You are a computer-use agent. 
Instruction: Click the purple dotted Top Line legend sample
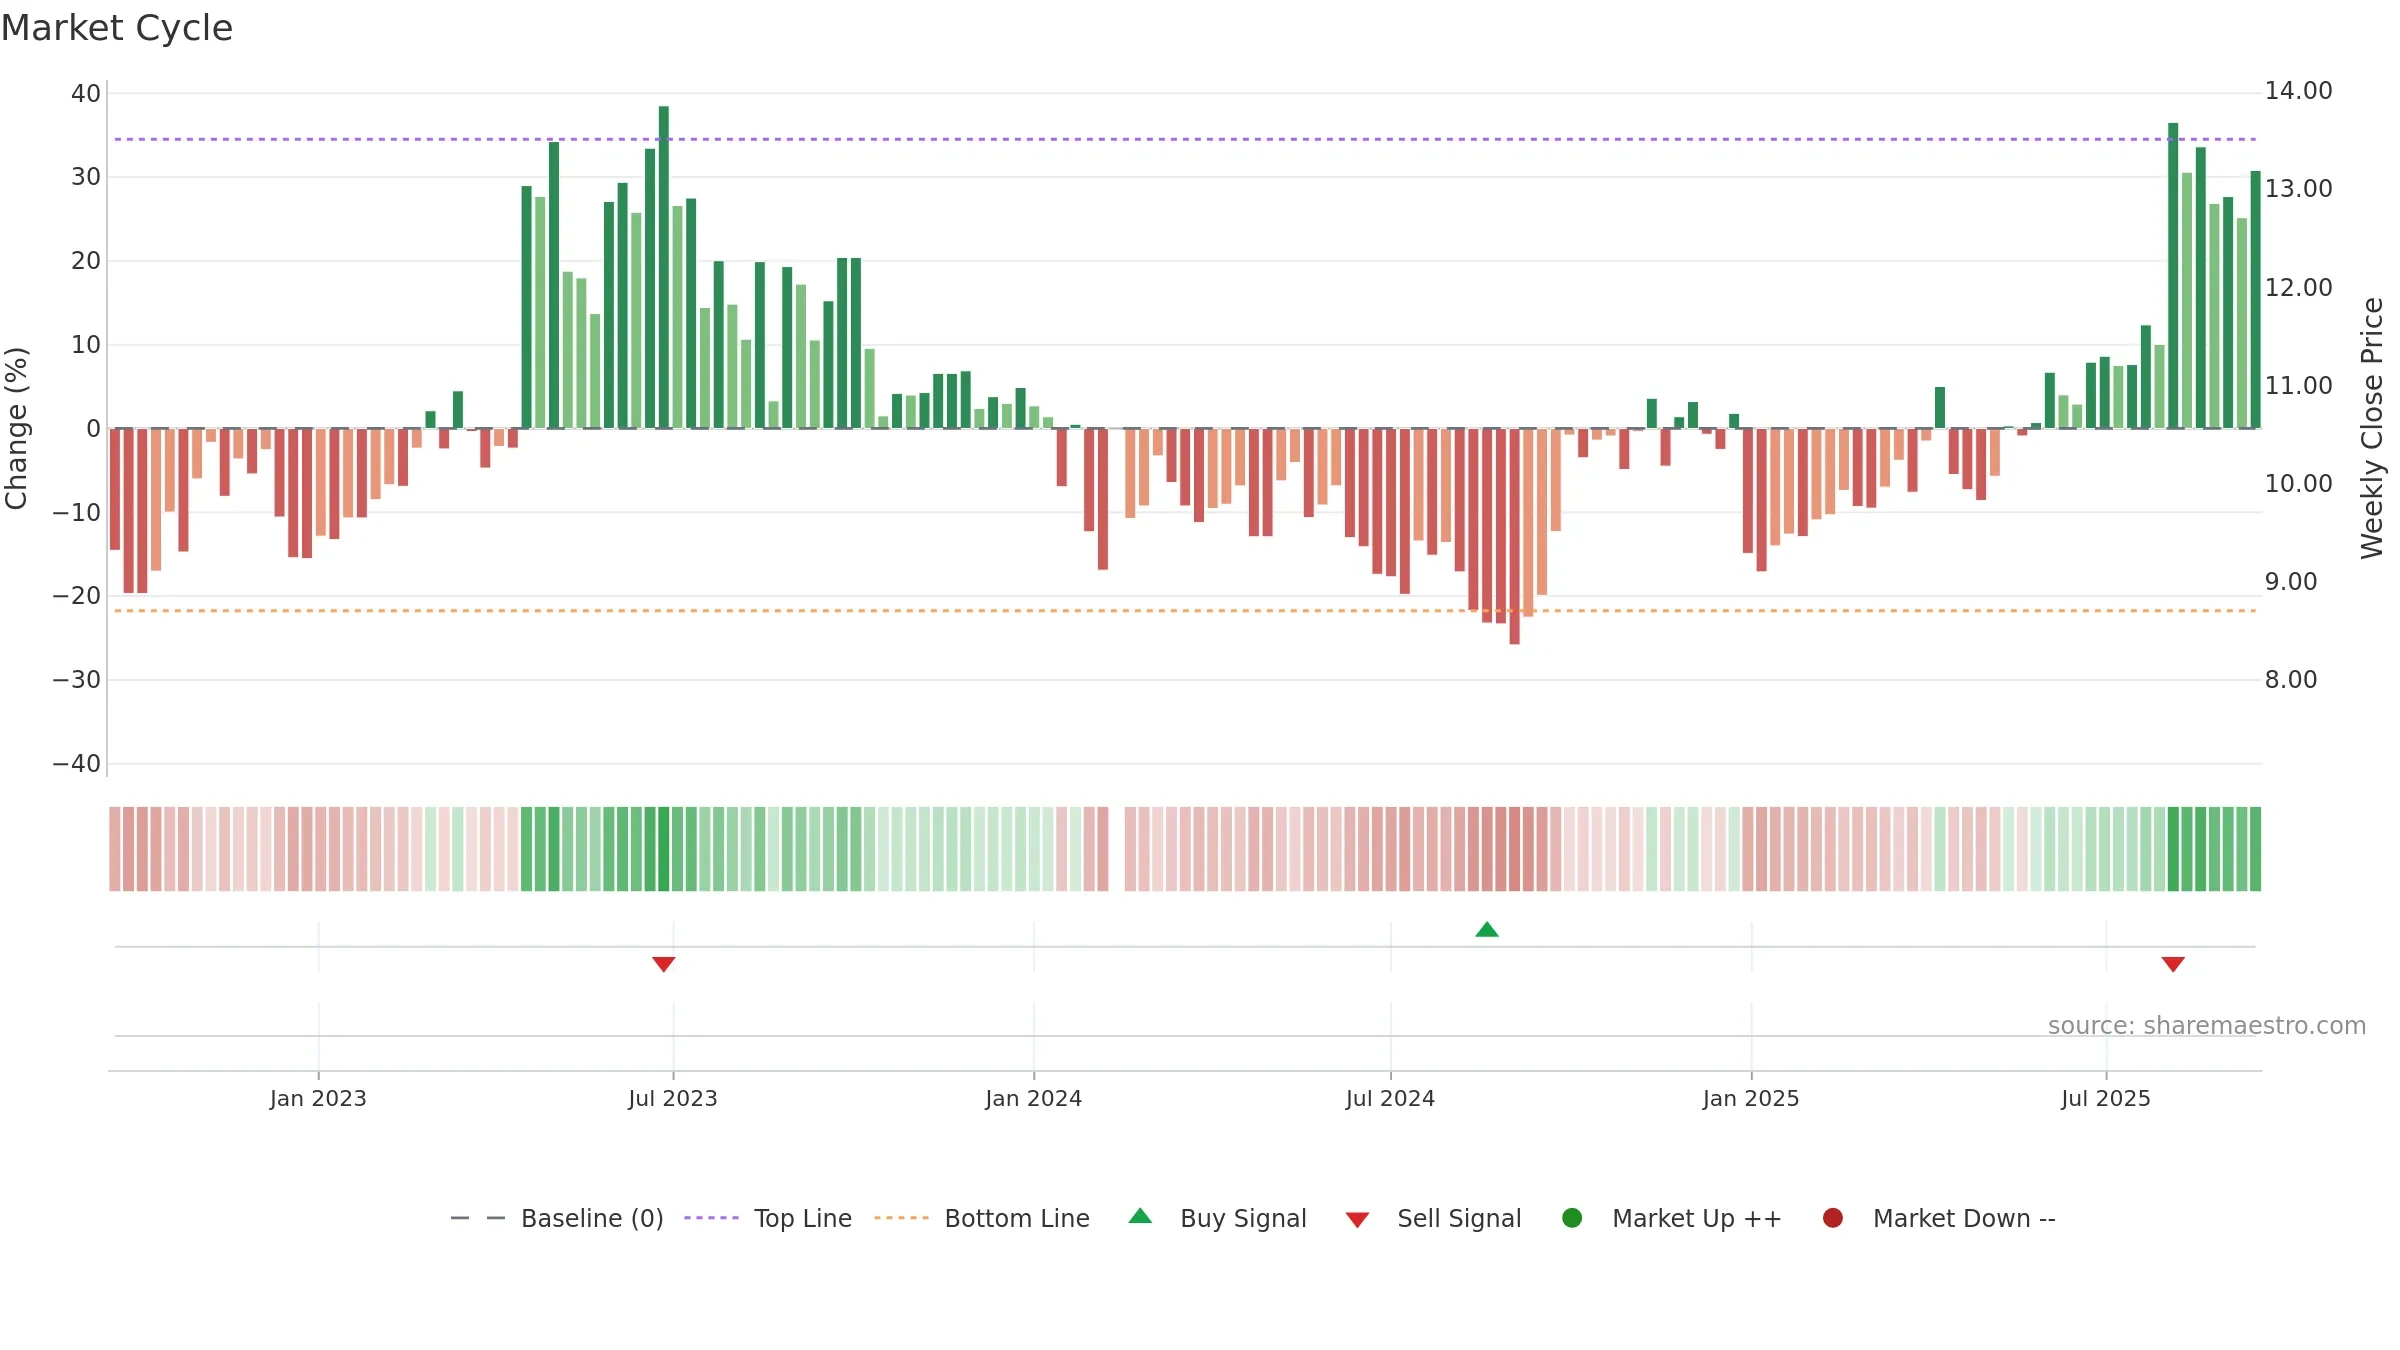711,1218
